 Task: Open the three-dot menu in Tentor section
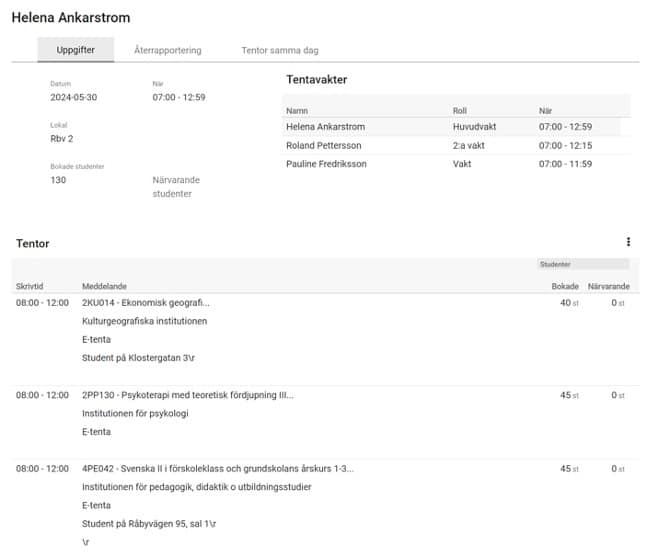click(x=628, y=242)
